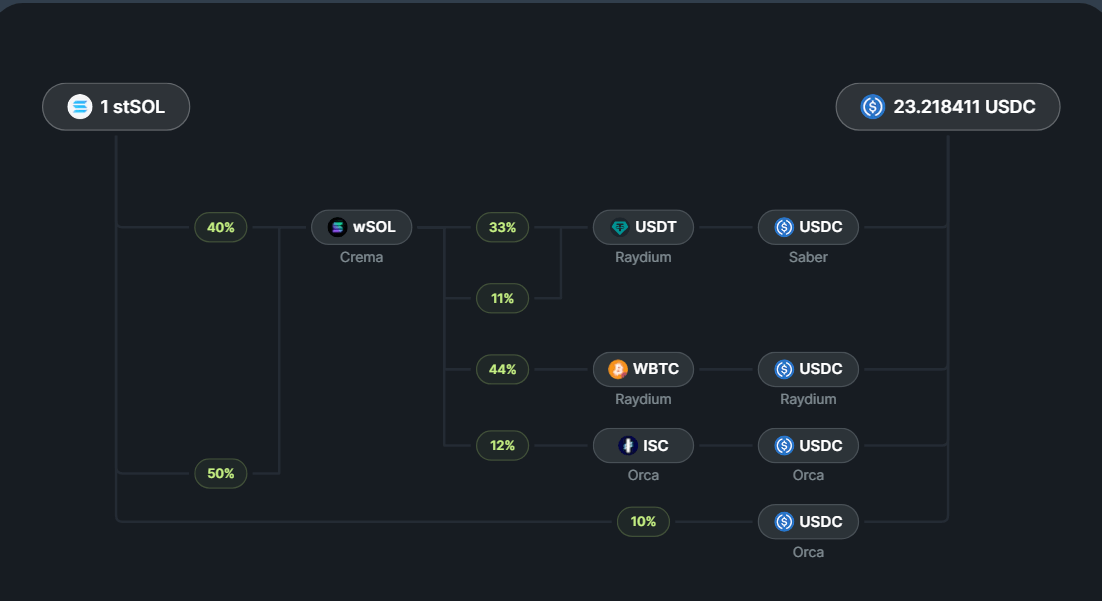Screen dimensions: 1102x601
Task: Click the Orca label under ISC
Action: click(643, 475)
